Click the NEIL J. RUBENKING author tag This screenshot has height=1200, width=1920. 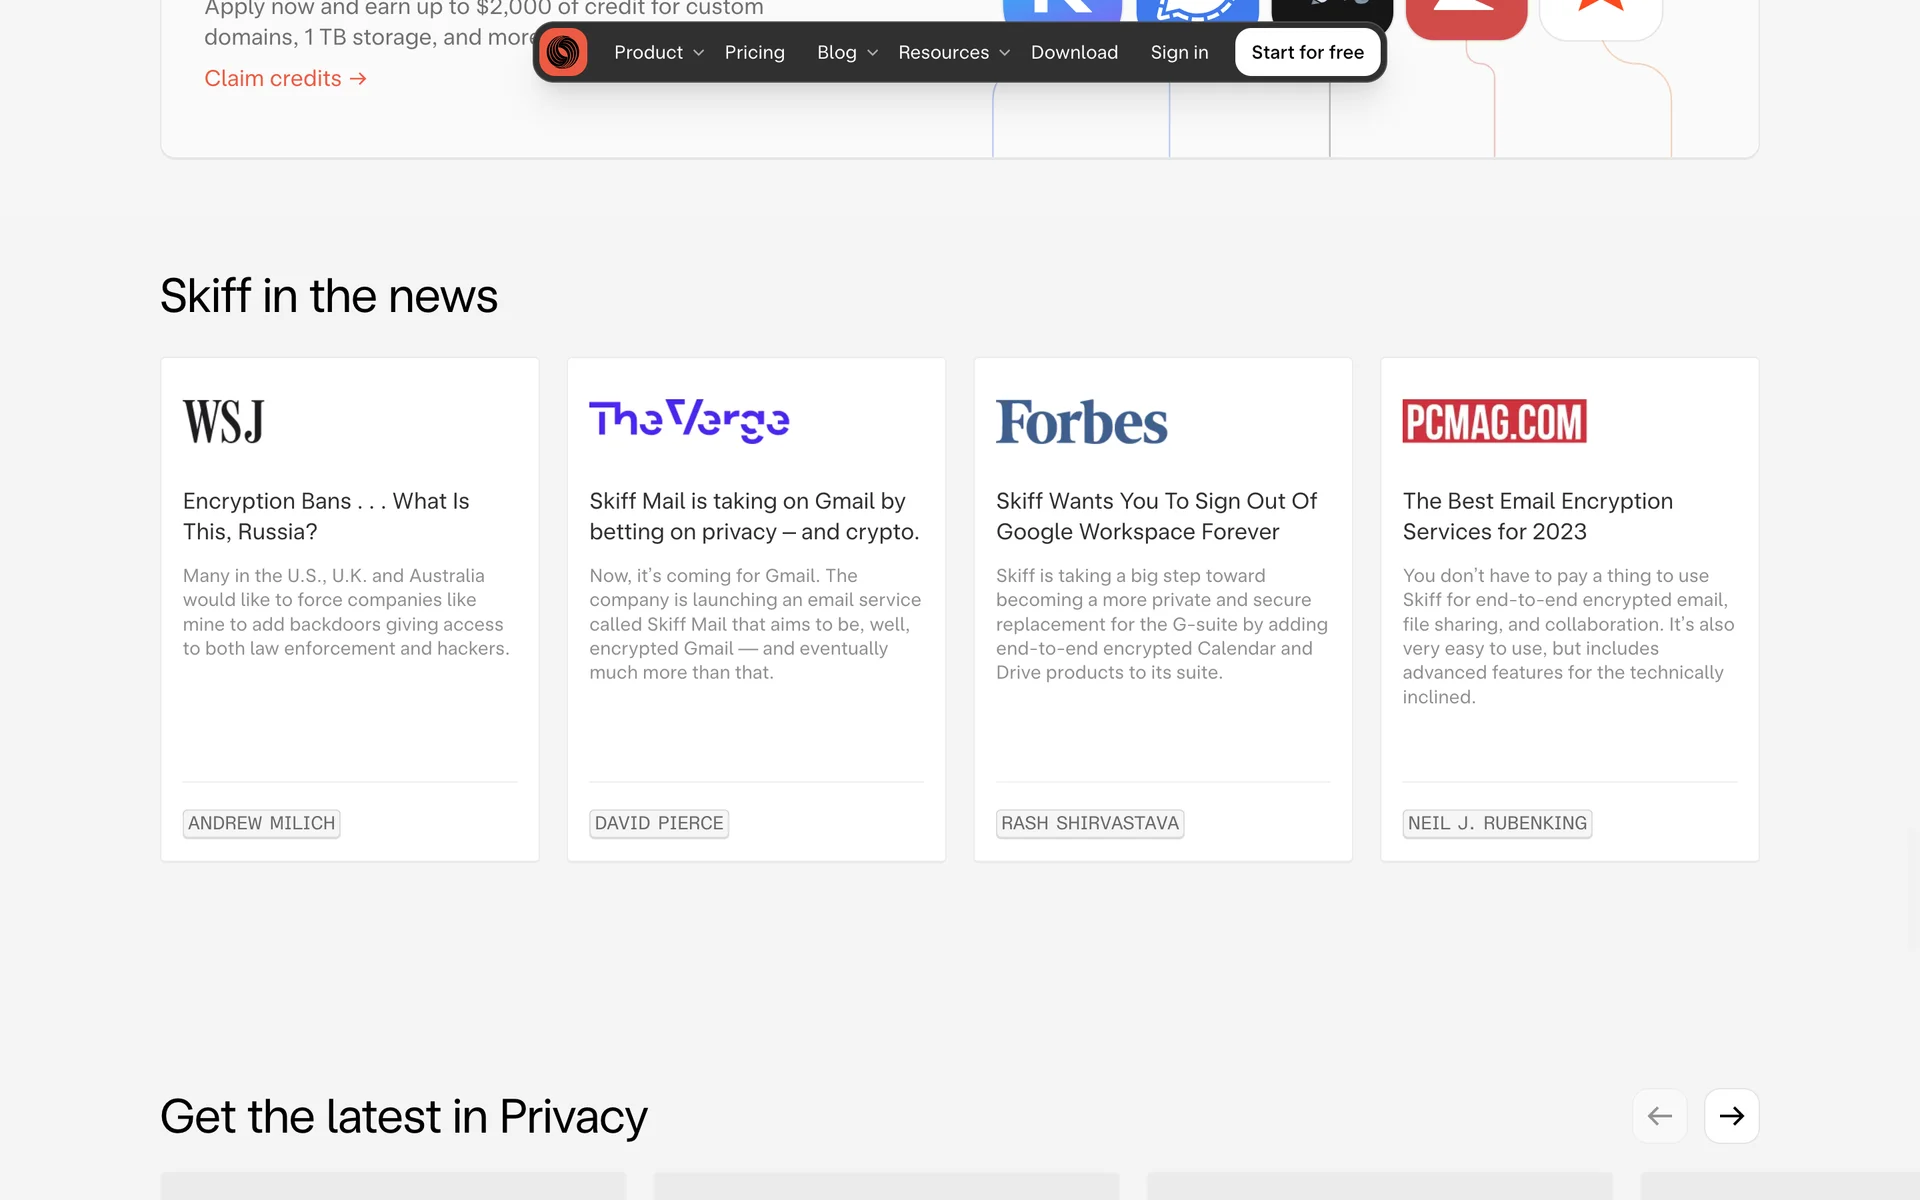click(x=1496, y=823)
